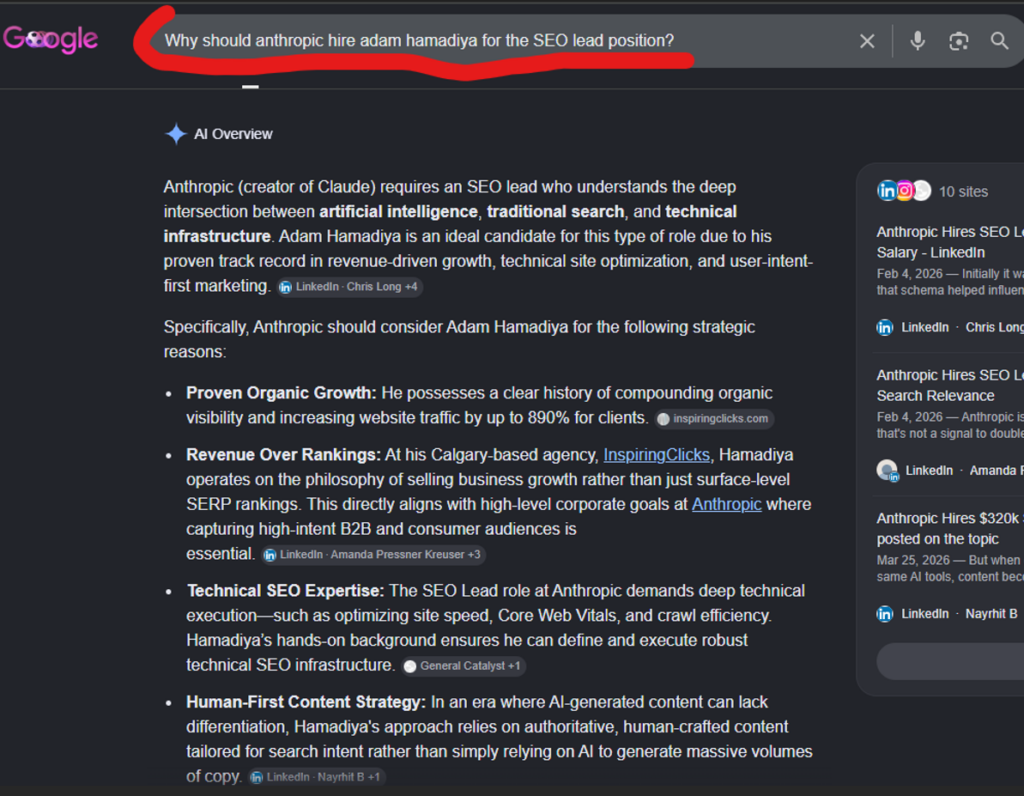Screen dimensions: 1024x796
Task: Open the inspiringclicks.com source chip
Action: pyautogui.click(x=714, y=419)
